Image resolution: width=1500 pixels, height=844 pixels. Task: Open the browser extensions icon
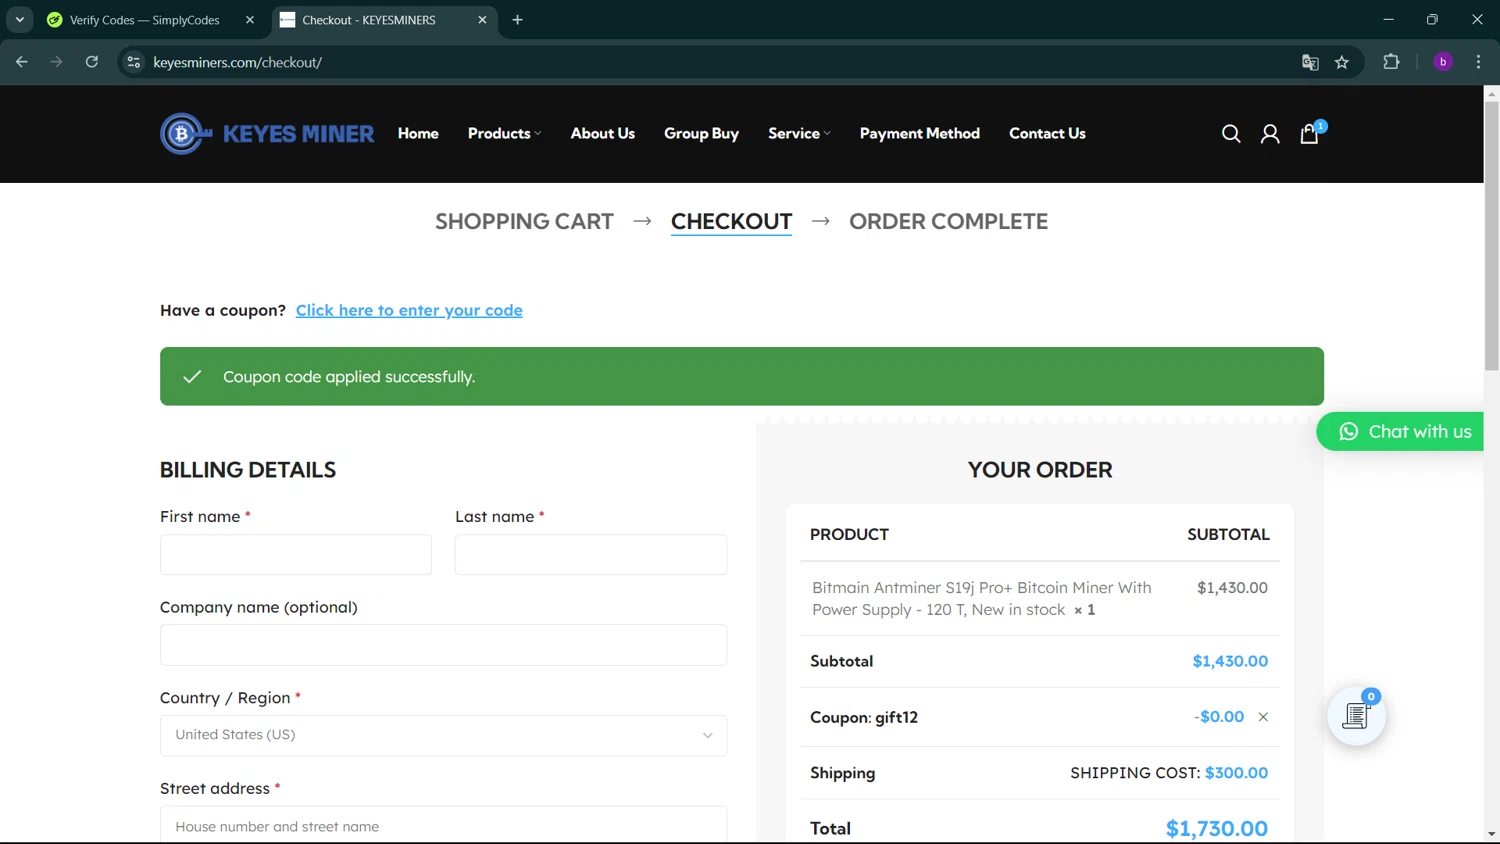[x=1391, y=62]
